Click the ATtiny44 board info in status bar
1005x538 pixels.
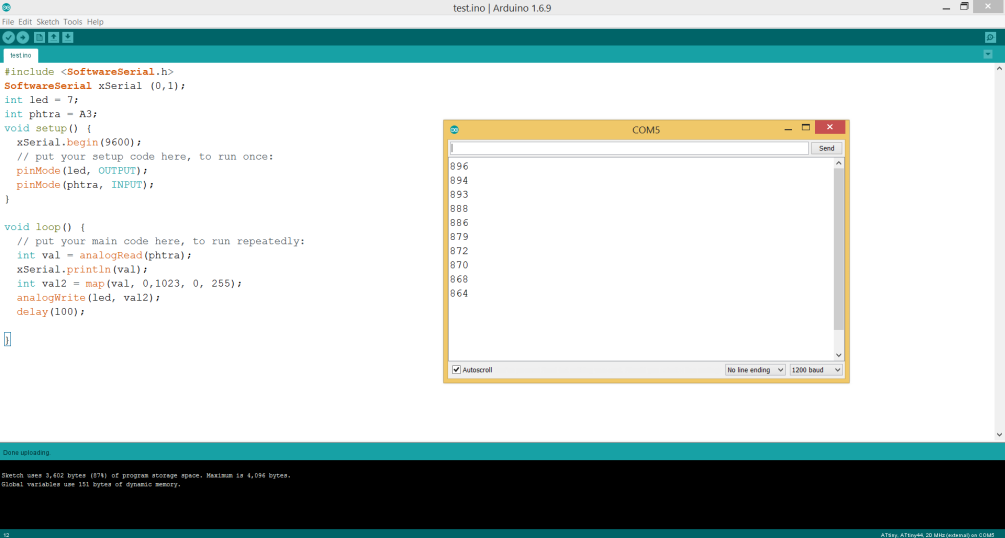pyautogui.click(x=936, y=535)
